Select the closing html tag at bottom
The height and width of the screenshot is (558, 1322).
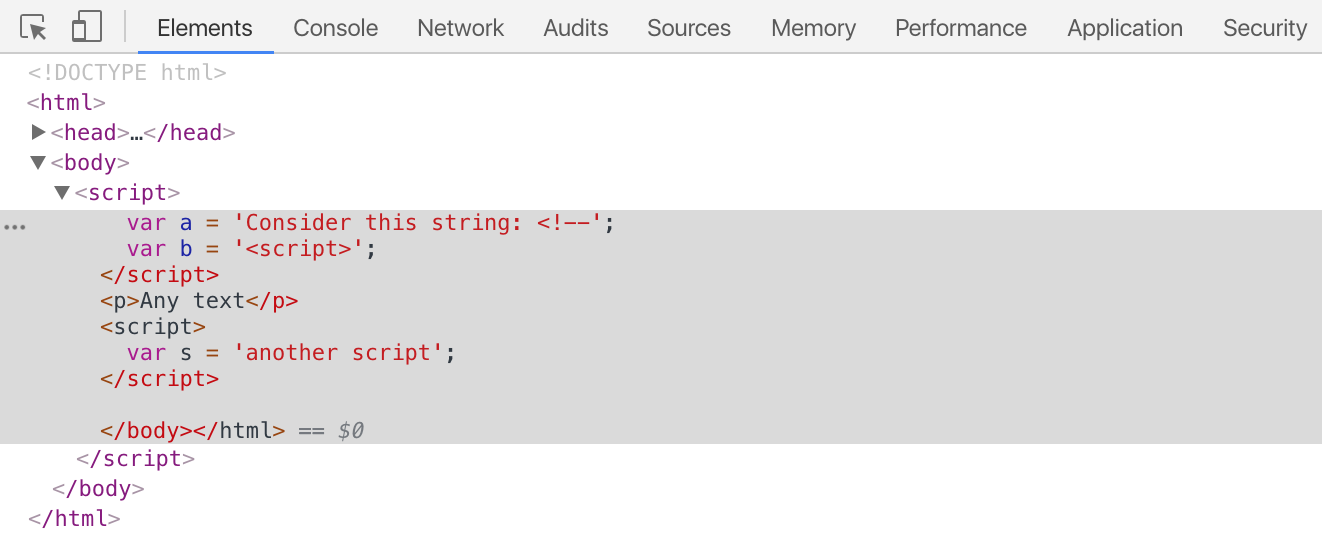74,519
